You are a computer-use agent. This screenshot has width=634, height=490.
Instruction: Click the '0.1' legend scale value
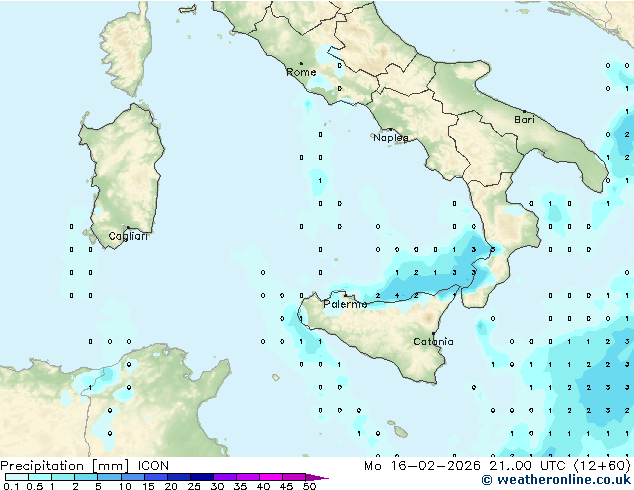coord(11,486)
